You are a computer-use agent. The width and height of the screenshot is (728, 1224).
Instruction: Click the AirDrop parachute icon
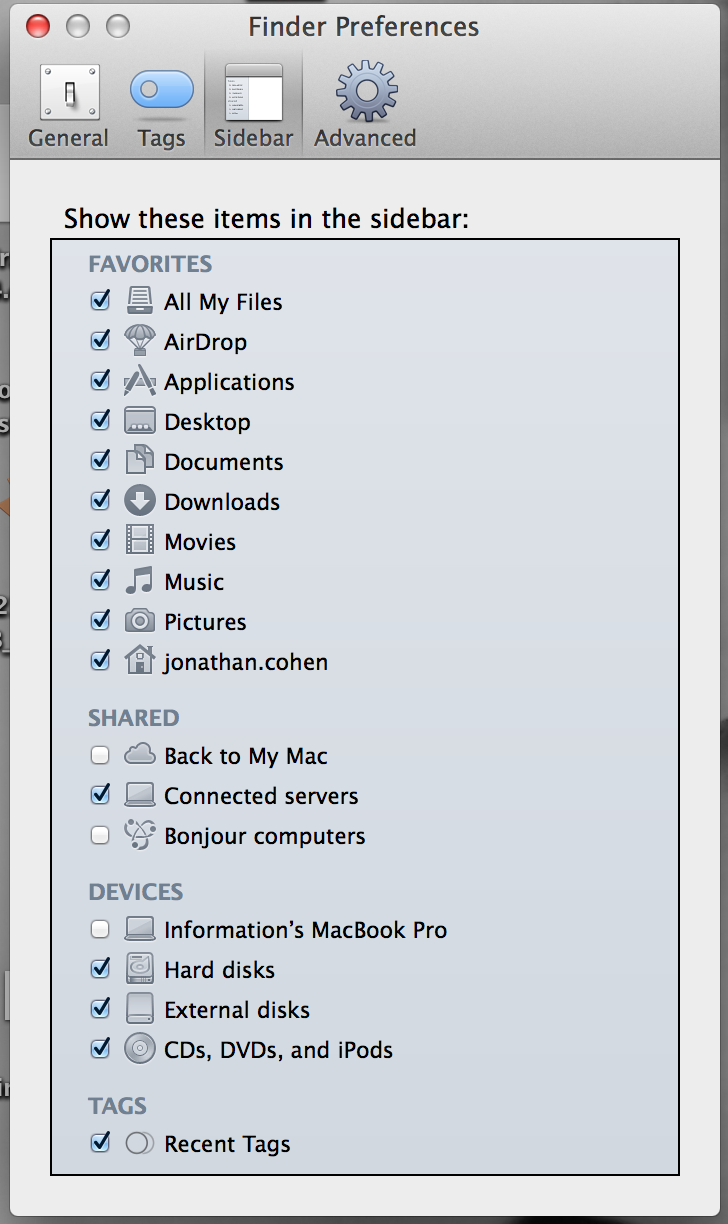[139, 341]
